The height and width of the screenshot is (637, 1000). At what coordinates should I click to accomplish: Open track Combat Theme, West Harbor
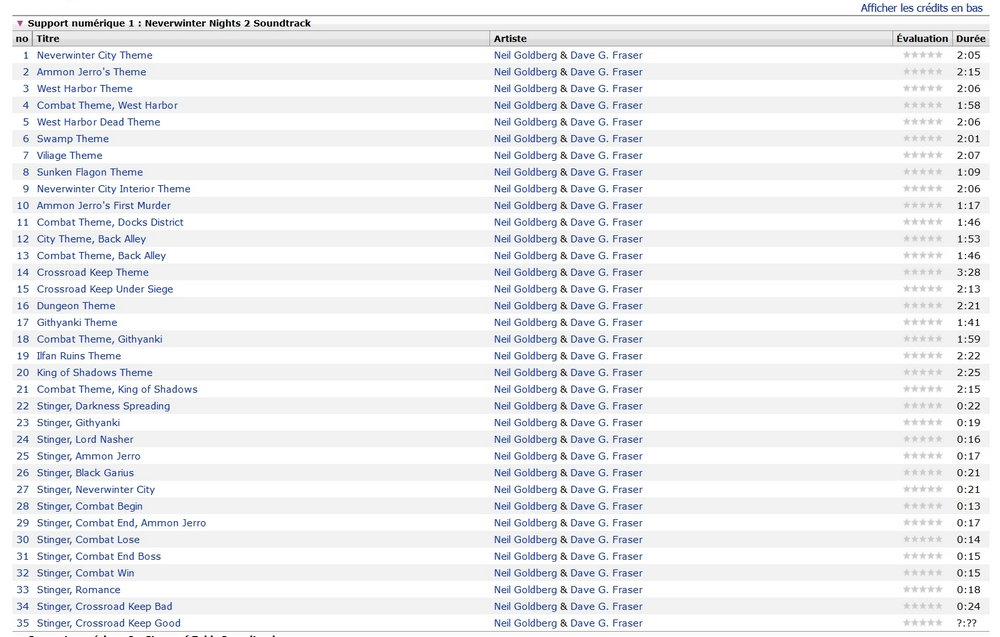(107, 105)
